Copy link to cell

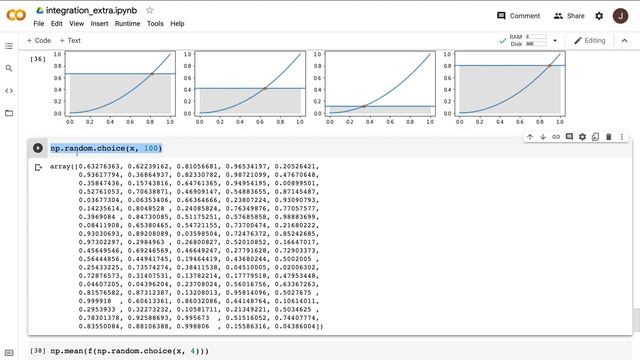(556, 137)
